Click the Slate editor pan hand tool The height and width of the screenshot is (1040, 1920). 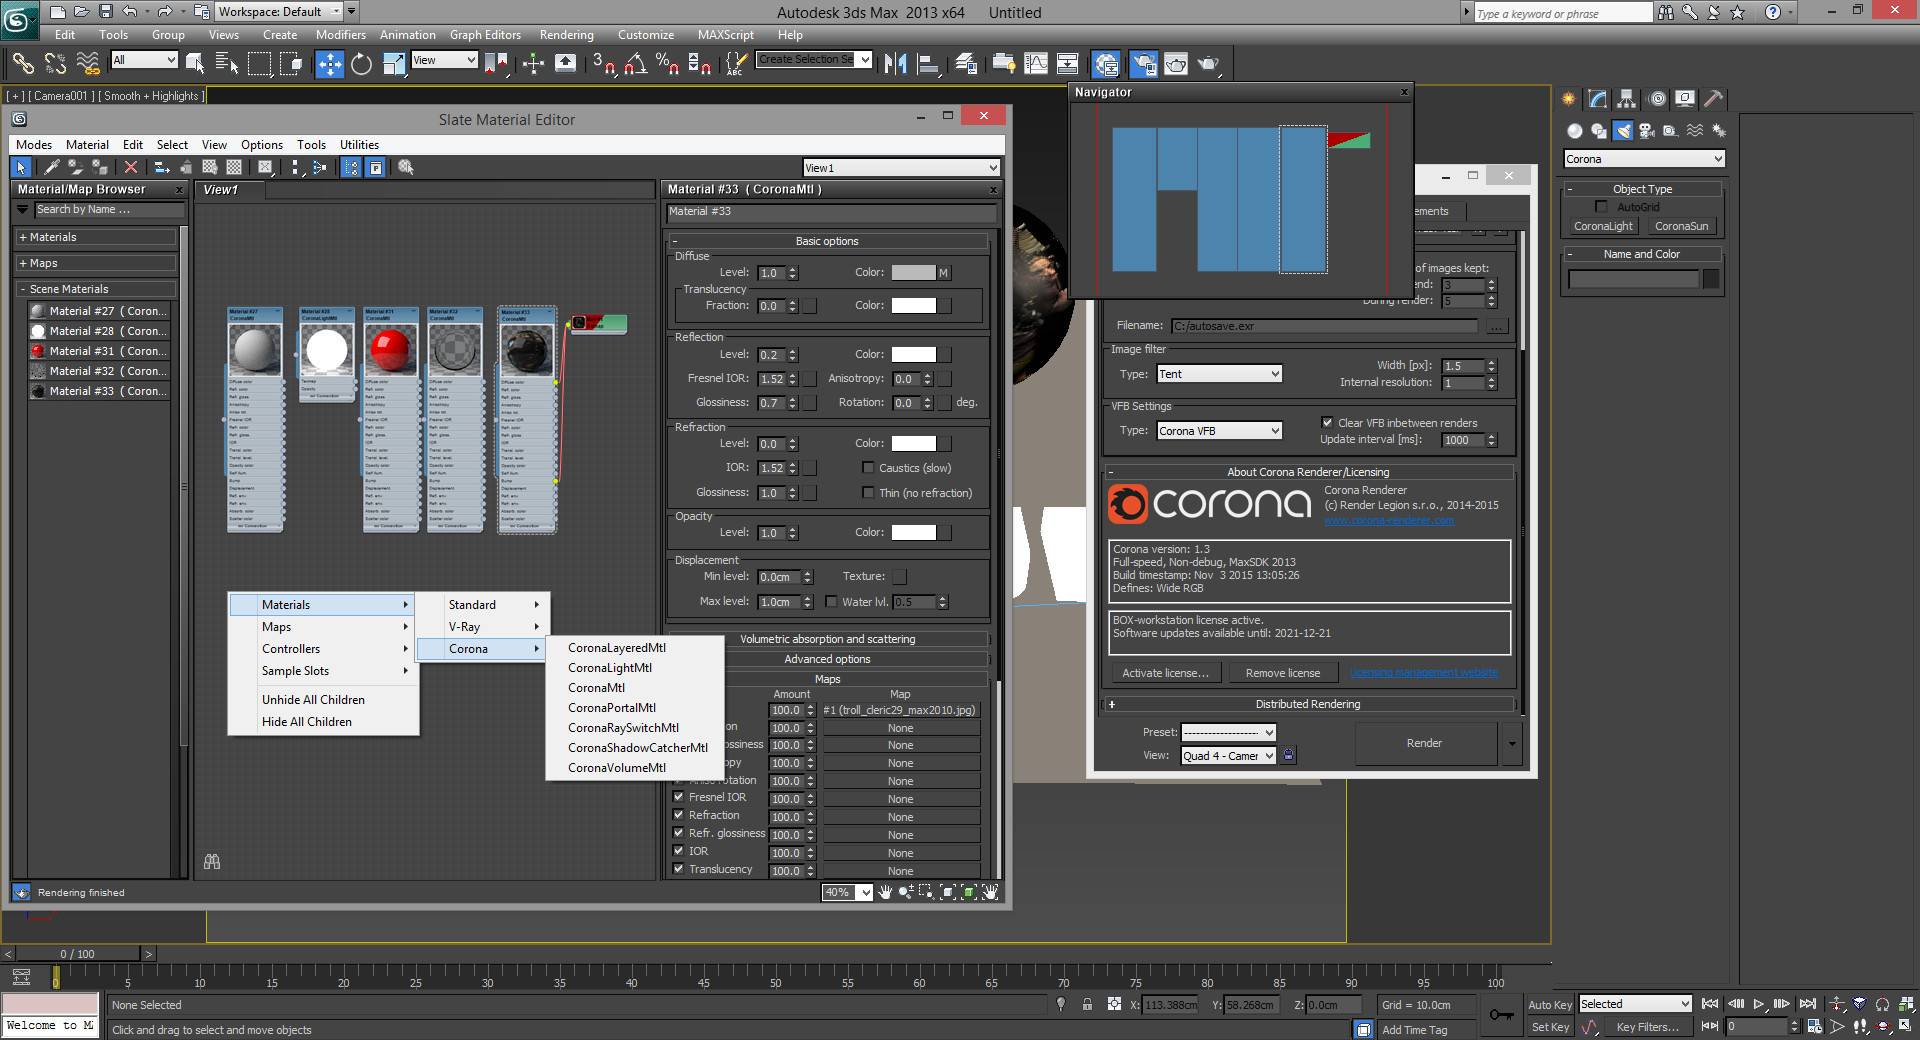(885, 892)
